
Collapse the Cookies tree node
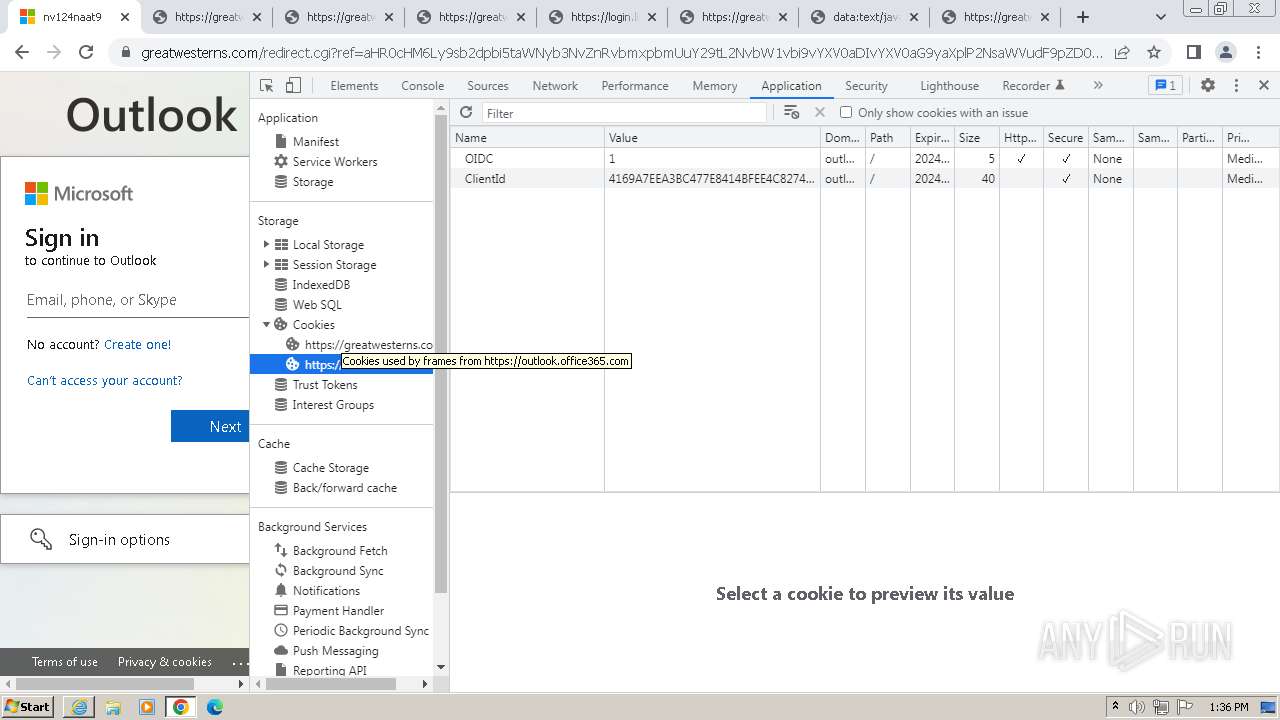(266, 325)
